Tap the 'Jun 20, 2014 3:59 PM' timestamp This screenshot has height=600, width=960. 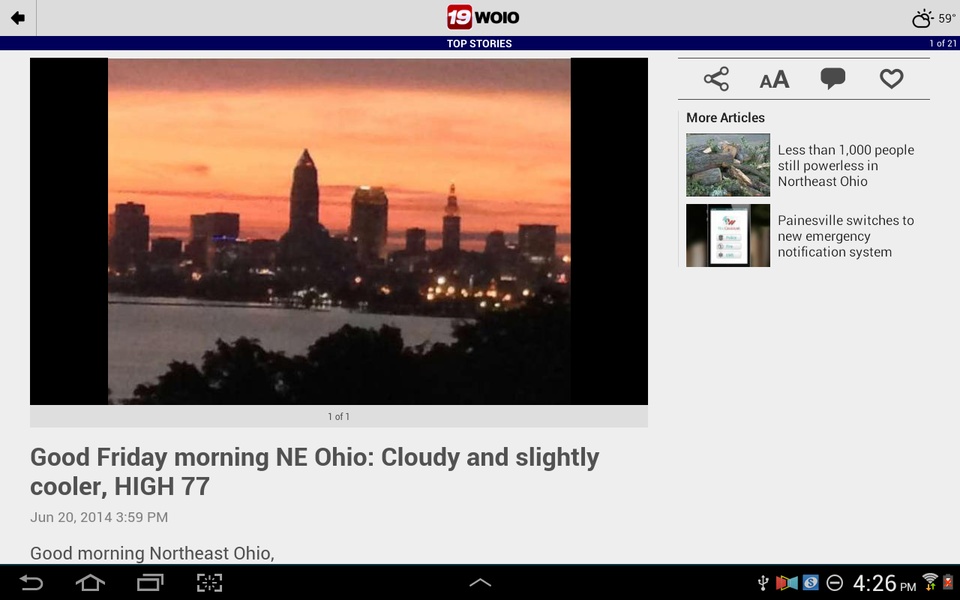(99, 517)
